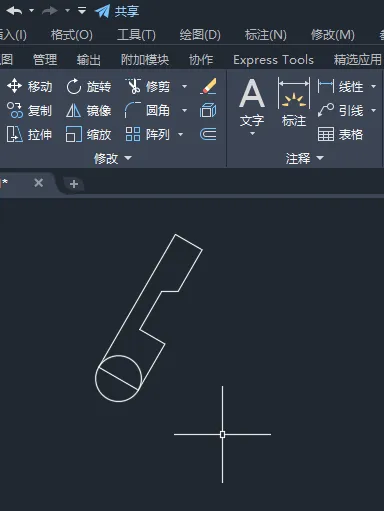The width and height of the screenshot is (384, 511).
Task: Click the Redo arrow icon
Action: tap(50, 11)
